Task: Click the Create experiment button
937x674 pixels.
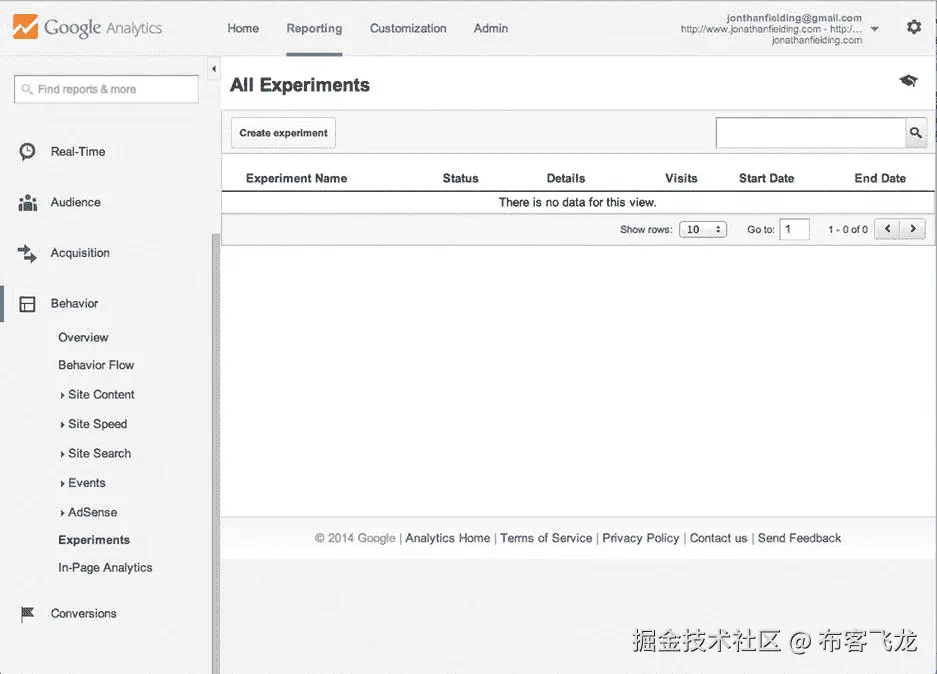Action: point(283,133)
